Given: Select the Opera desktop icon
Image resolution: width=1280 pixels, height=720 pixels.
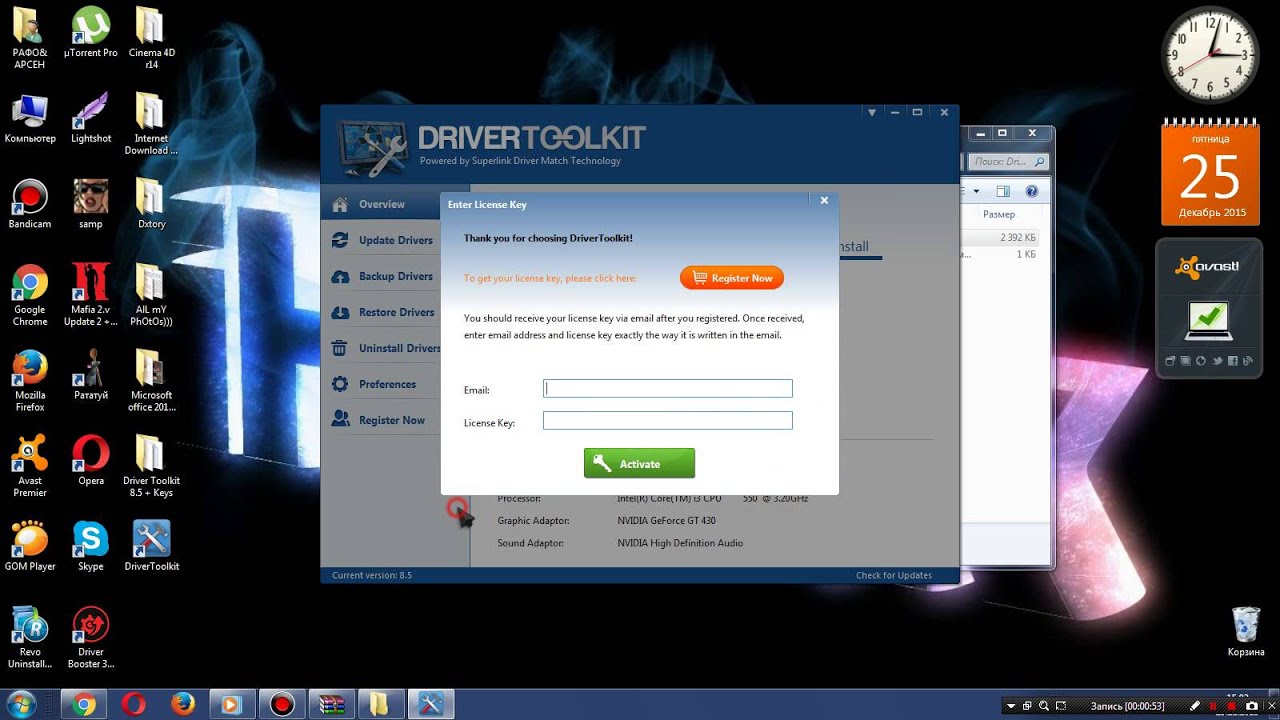Looking at the screenshot, I should (x=91, y=461).
